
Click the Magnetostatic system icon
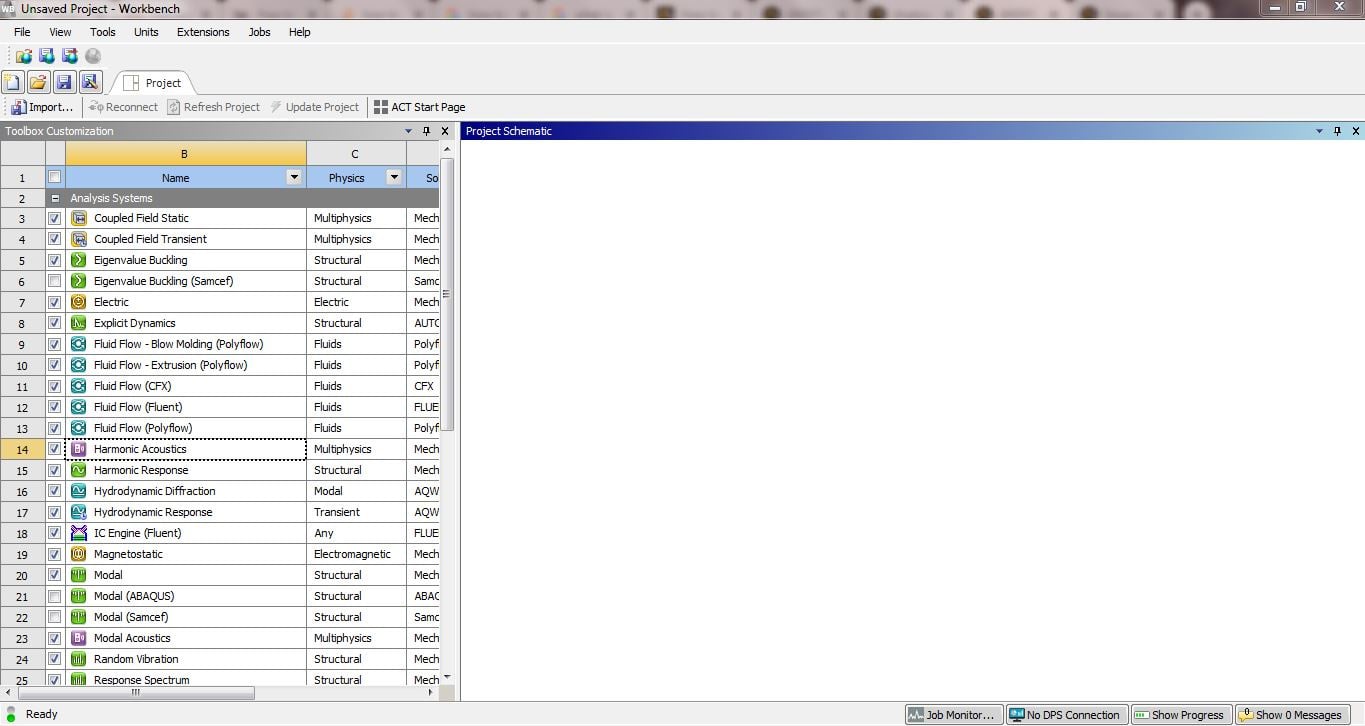[x=79, y=554]
